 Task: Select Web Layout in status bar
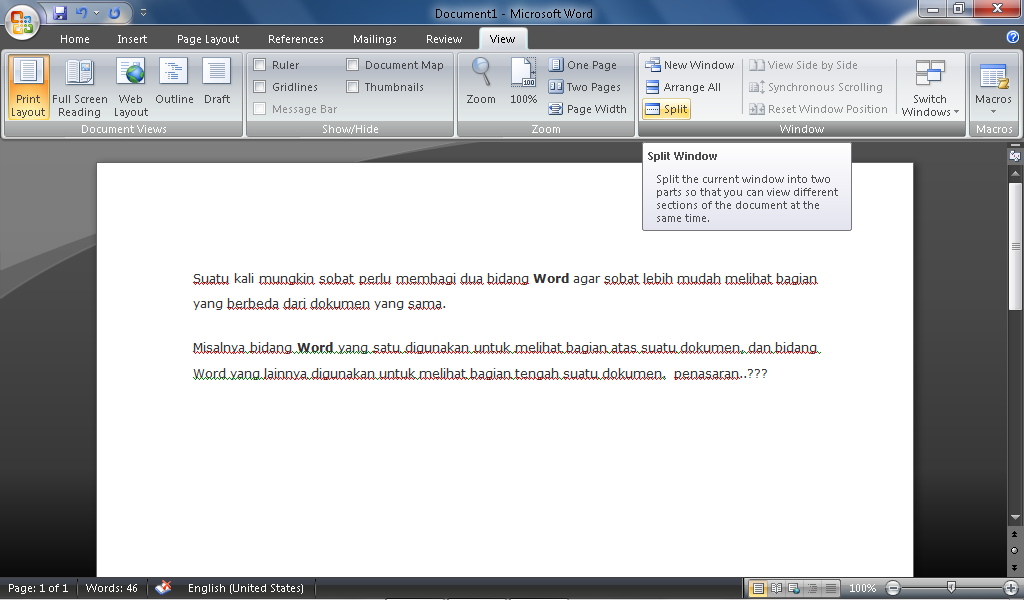point(794,588)
